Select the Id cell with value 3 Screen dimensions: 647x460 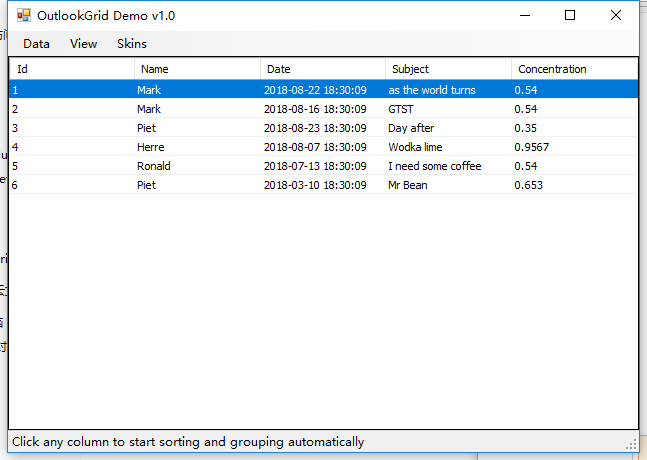click(72, 127)
